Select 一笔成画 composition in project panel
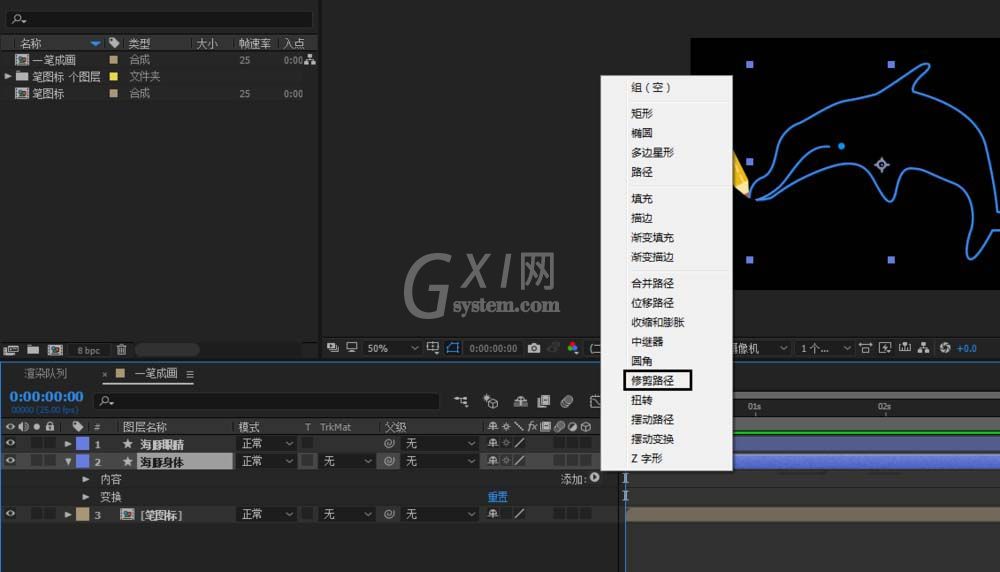 click(54, 60)
